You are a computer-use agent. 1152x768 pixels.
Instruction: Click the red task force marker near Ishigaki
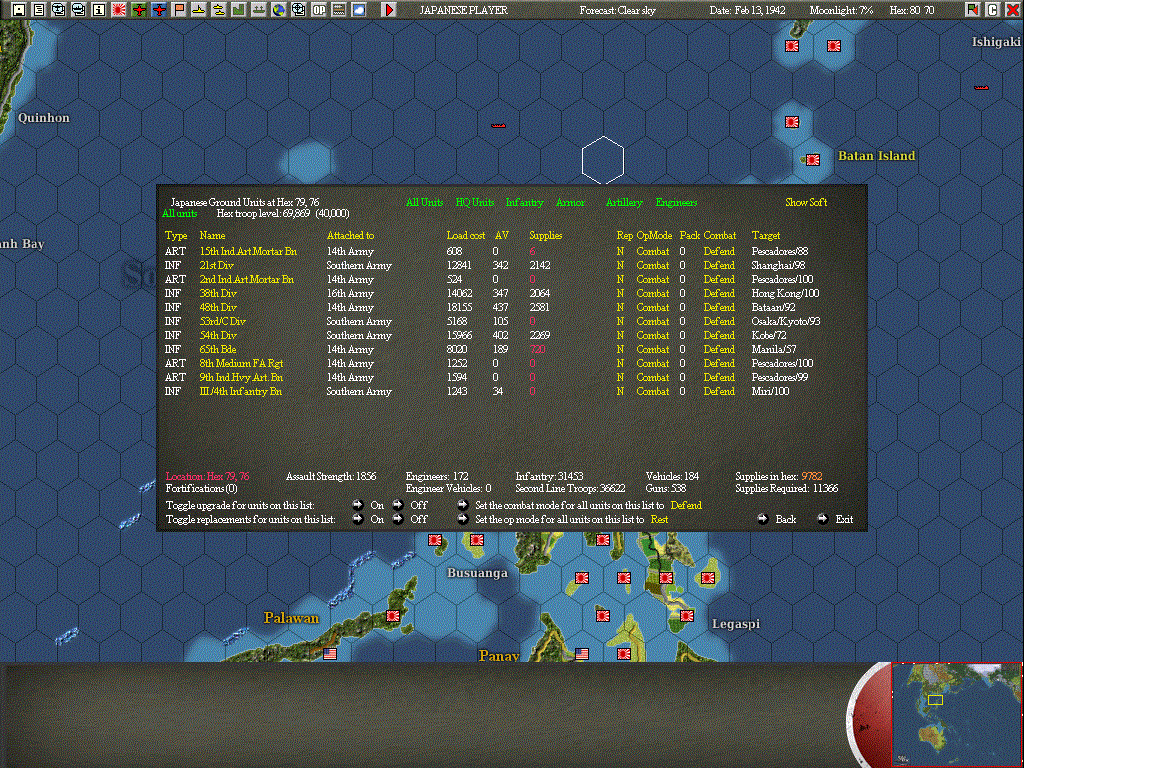click(981, 87)
